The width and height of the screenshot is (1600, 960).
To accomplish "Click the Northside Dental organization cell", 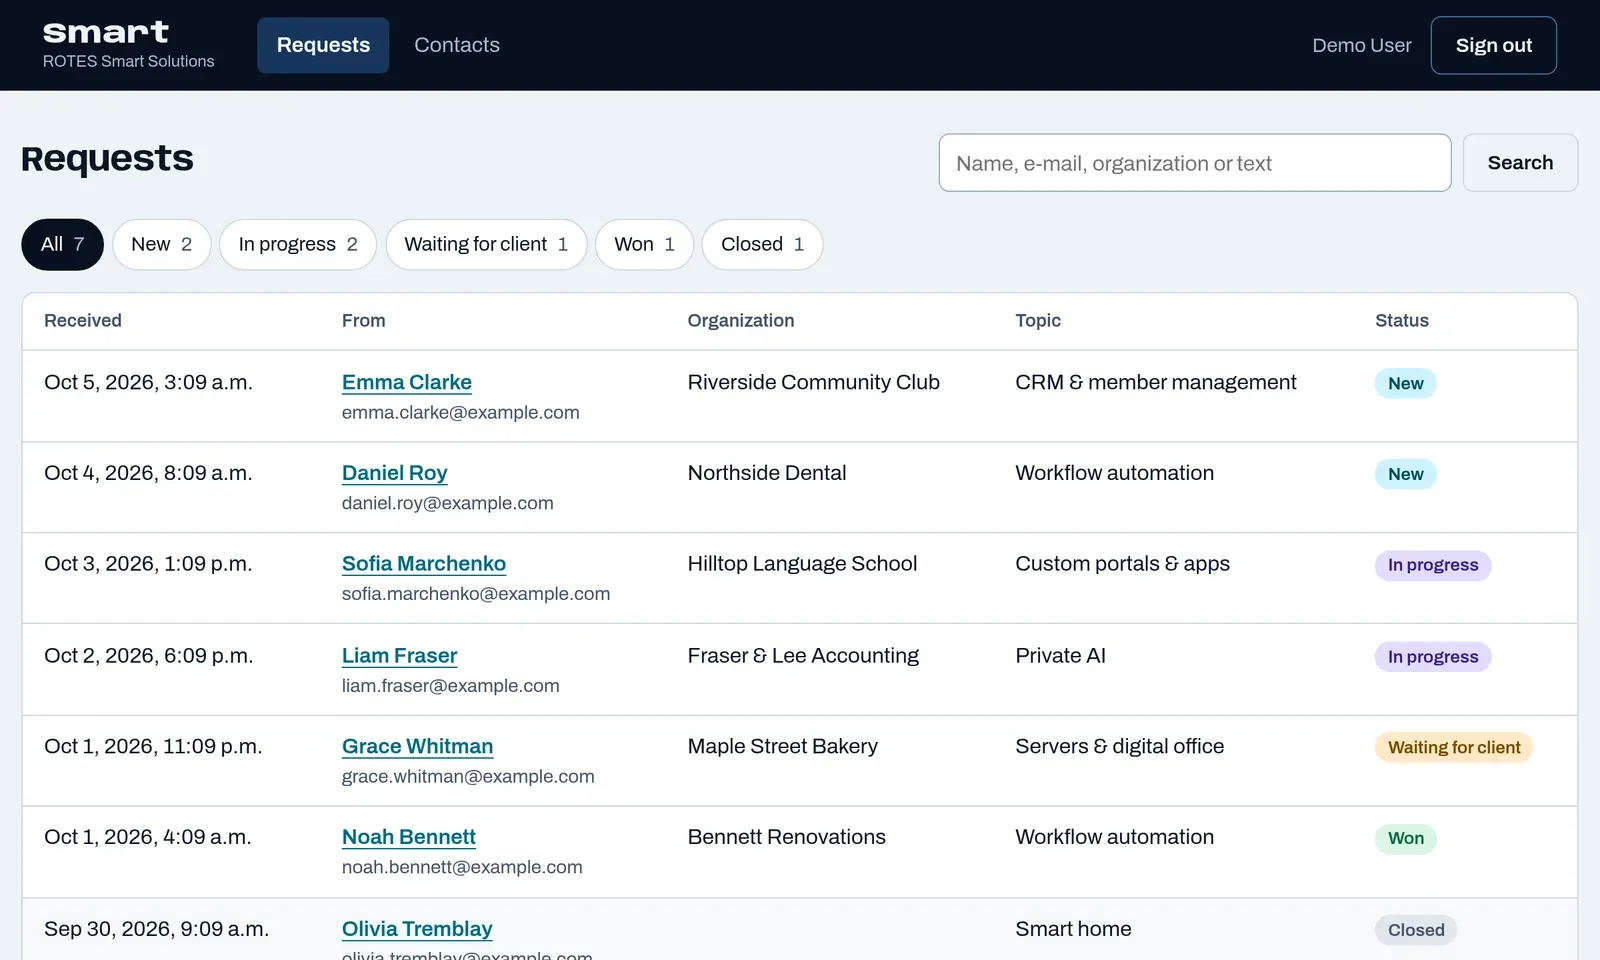I will (x=767, y=473).
